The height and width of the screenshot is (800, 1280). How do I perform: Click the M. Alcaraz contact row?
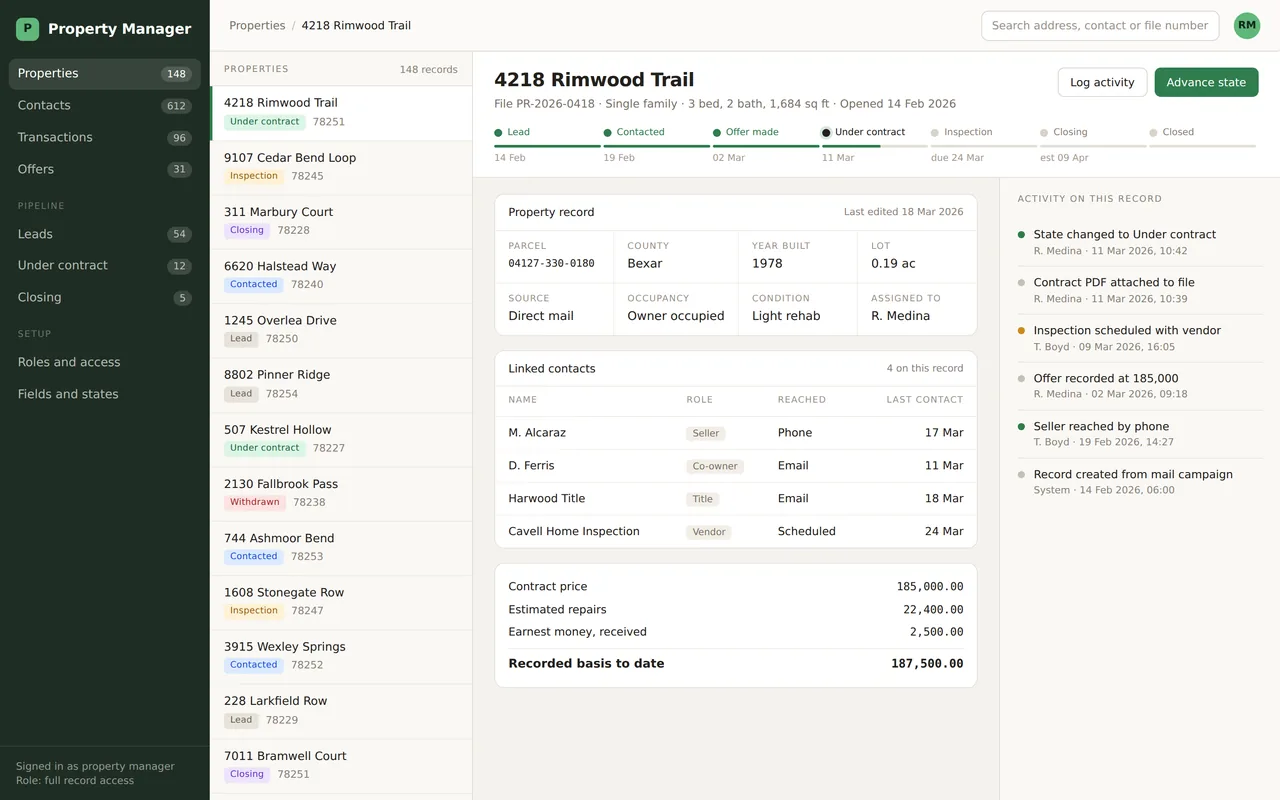pyautogui.click(x=735, y=433)
